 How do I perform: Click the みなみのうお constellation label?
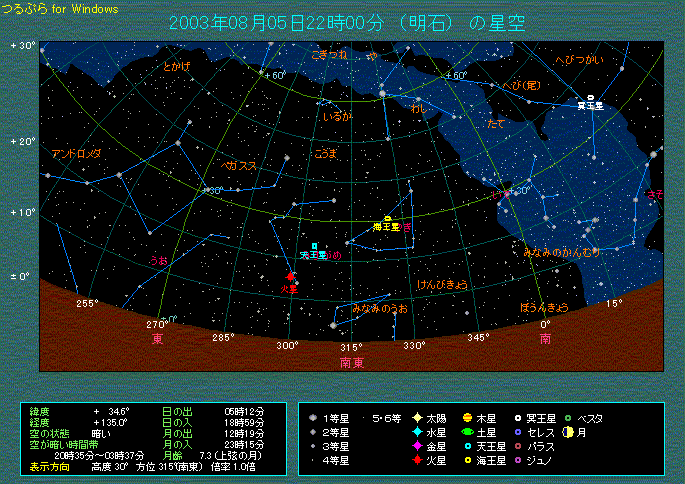click(x=380, y=309)
